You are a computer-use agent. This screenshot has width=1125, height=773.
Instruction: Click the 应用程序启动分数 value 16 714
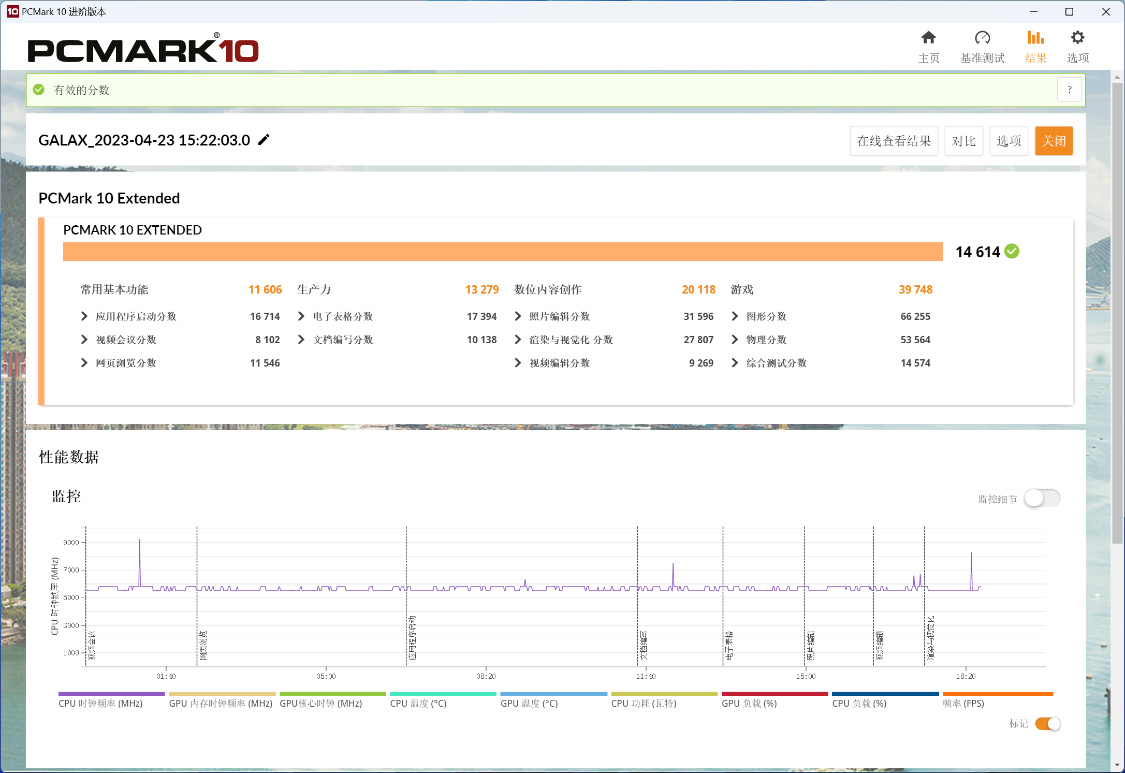265,317
